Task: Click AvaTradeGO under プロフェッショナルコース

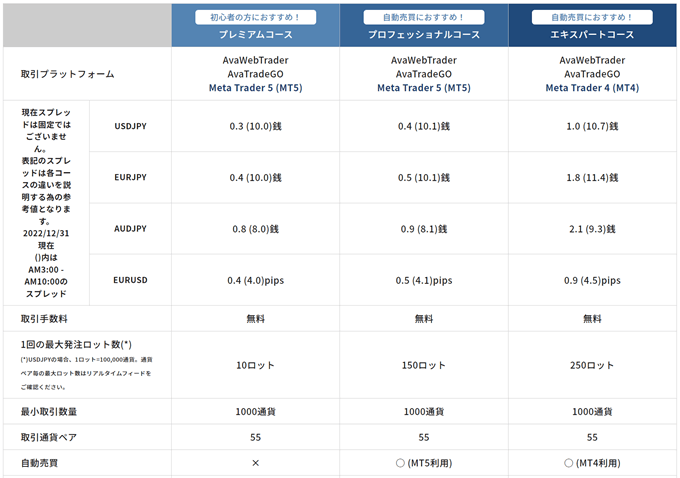Action: point(424,74)
